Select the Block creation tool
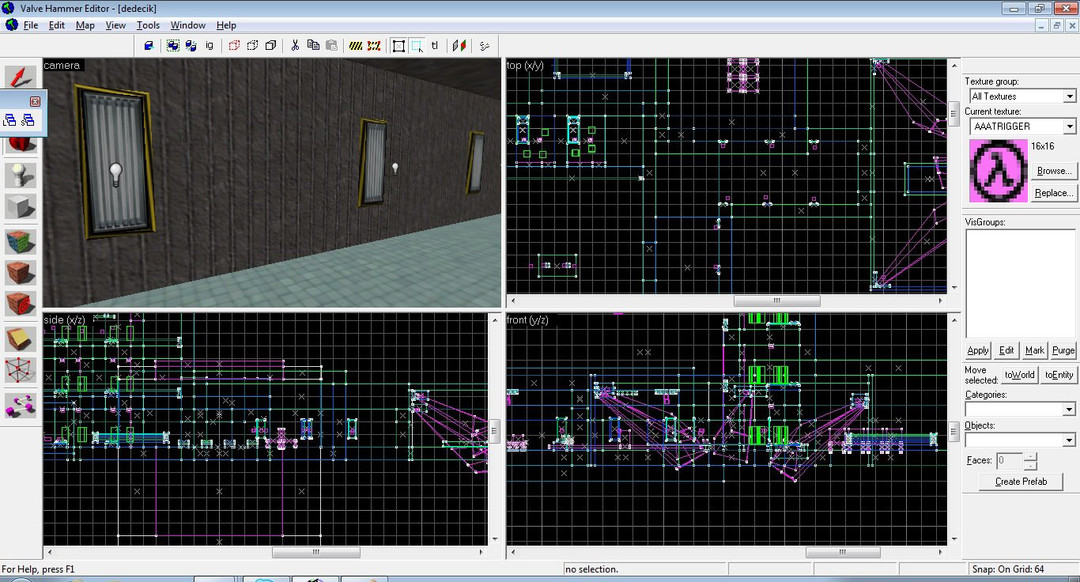 (21, 207)
